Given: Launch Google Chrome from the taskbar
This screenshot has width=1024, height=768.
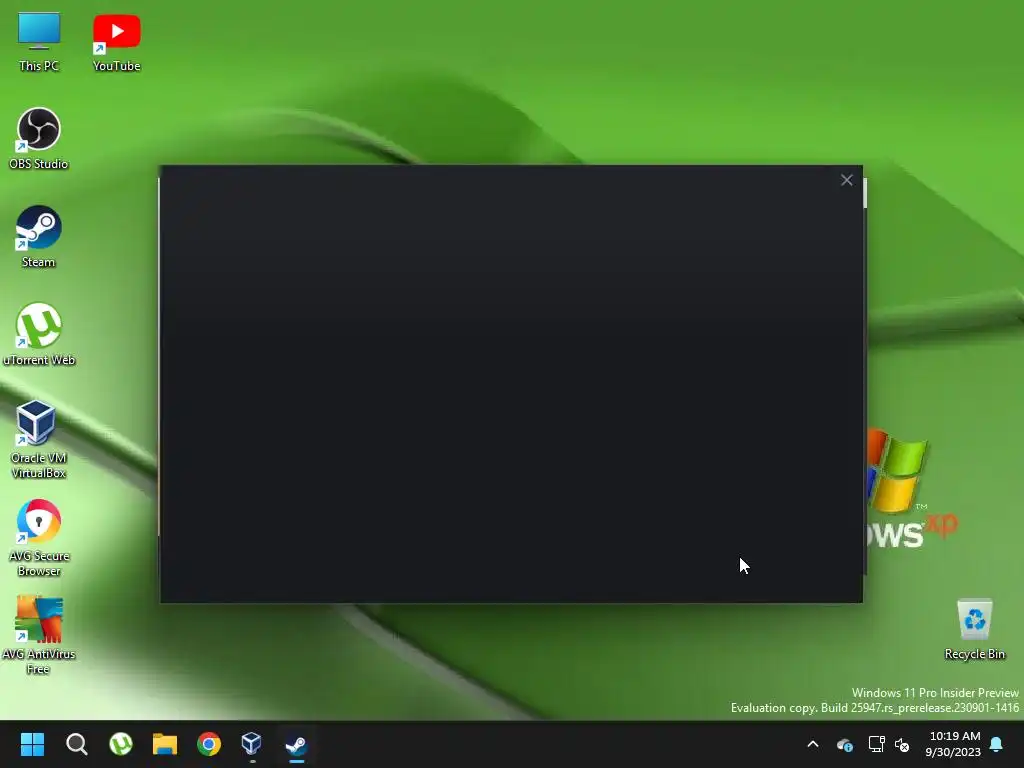Looking at the screenshot, I should click(209, 744).
